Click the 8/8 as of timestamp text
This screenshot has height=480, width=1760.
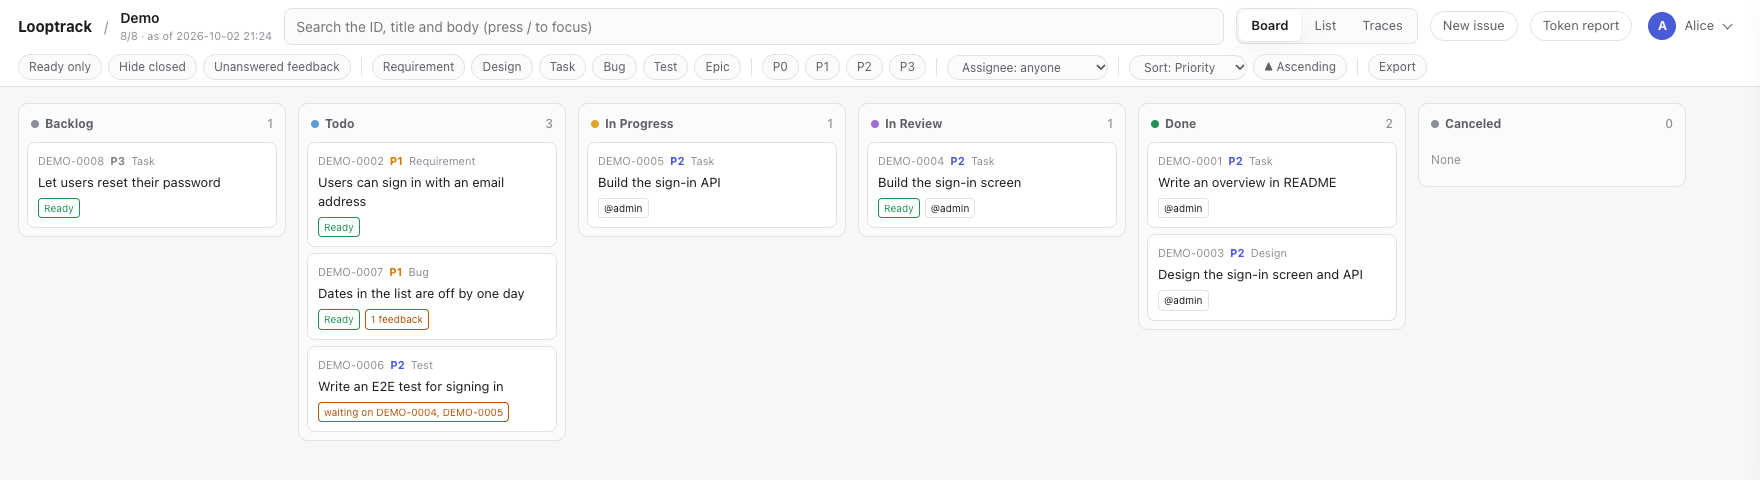(x=196, y=36)
